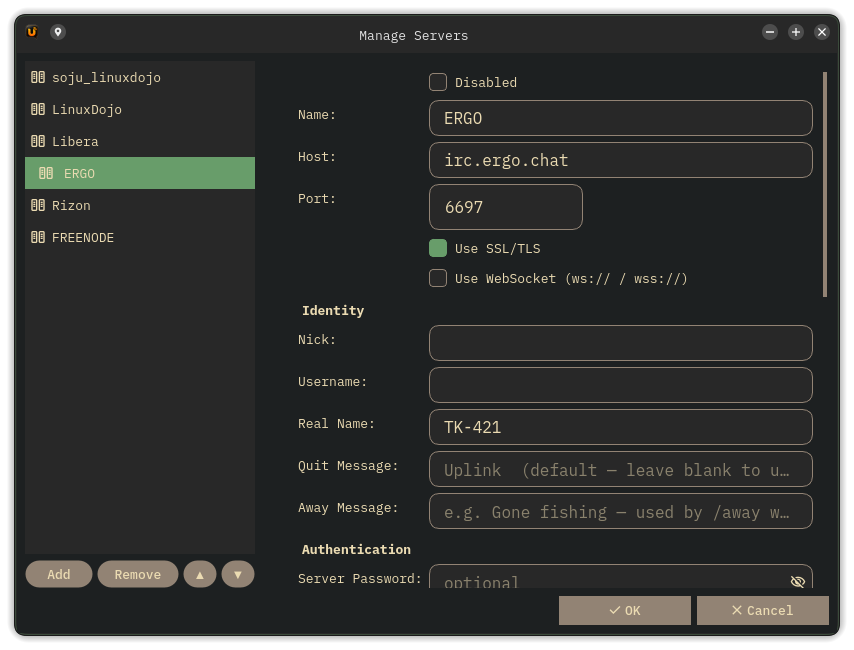Select FREENODE server entry
The image size is (854, 650).
click(x=140, y=238)
